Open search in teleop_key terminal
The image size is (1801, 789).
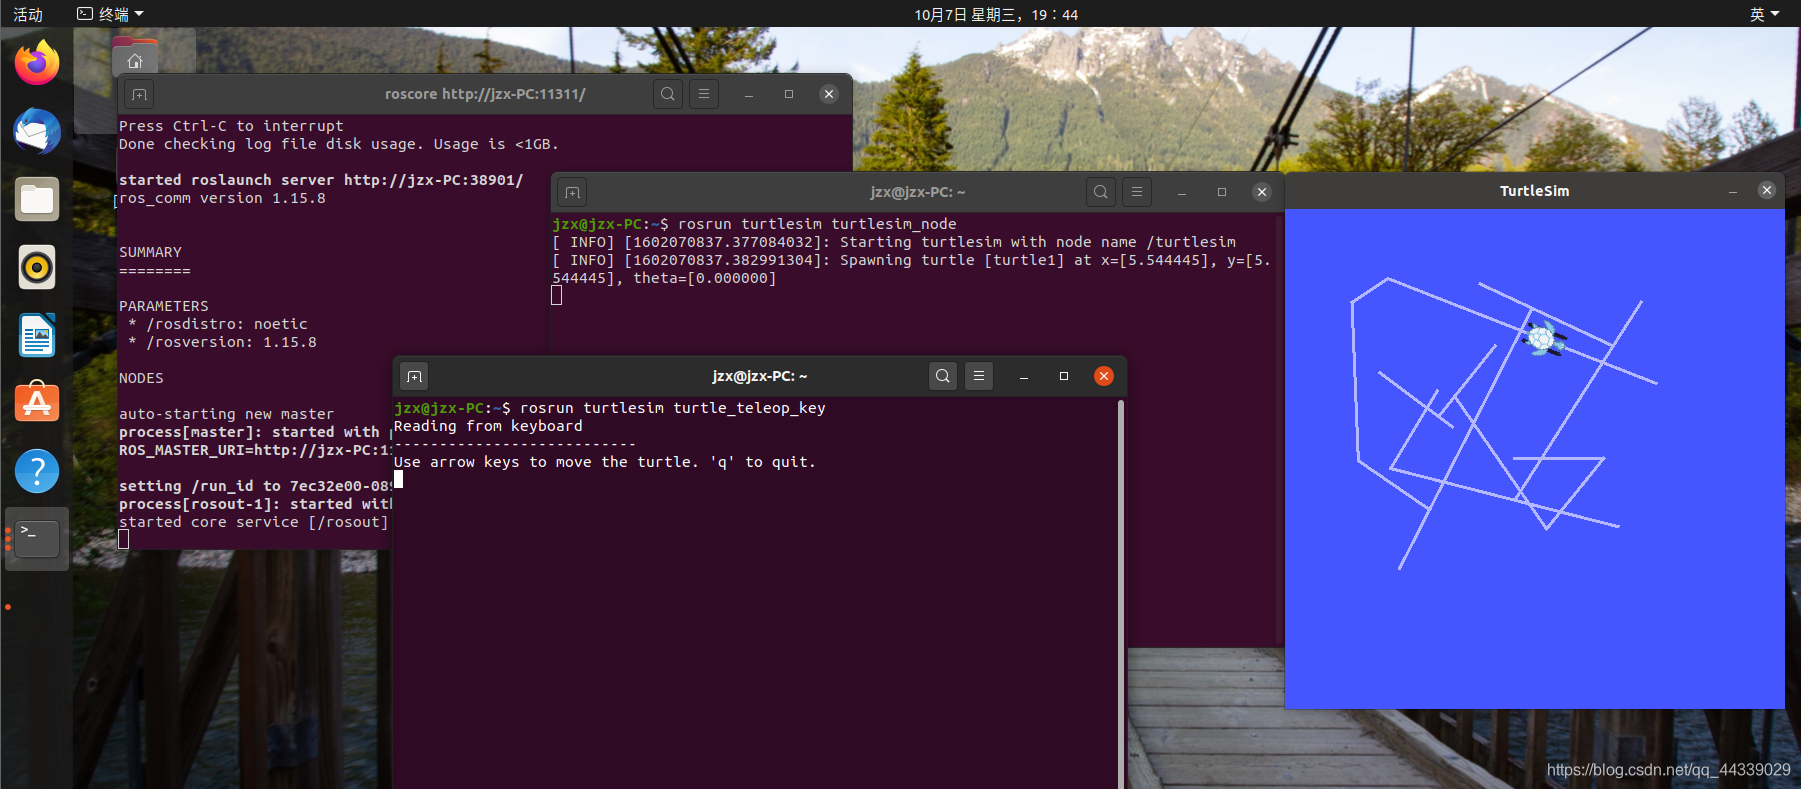pos(943,376)
